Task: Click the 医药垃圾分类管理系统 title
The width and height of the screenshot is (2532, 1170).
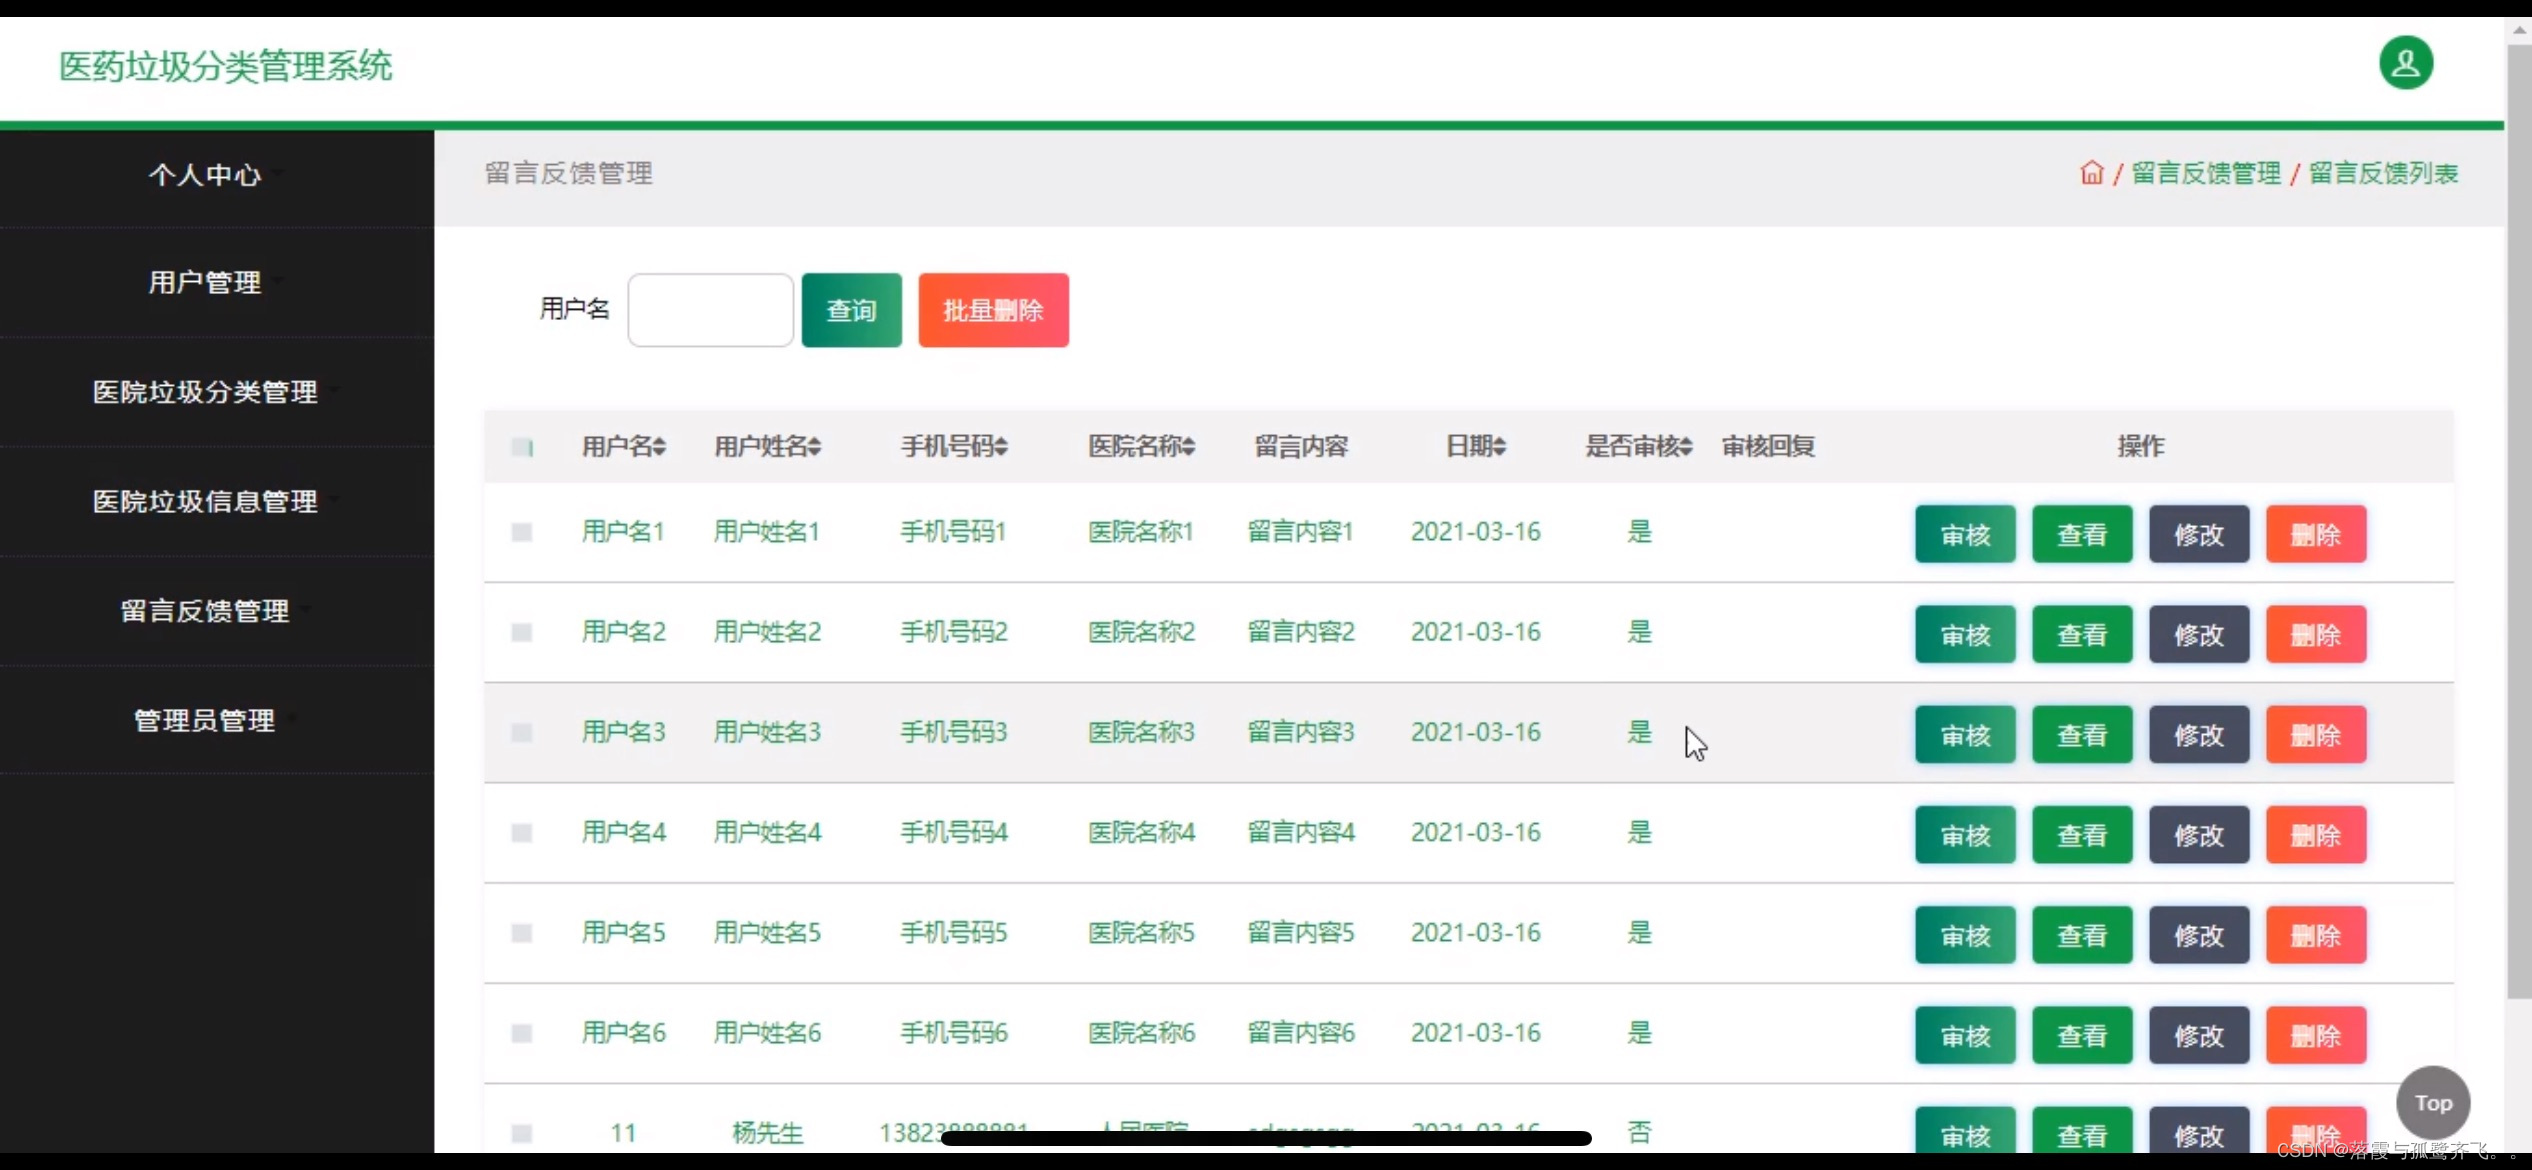Action: [x=225, y=67]
